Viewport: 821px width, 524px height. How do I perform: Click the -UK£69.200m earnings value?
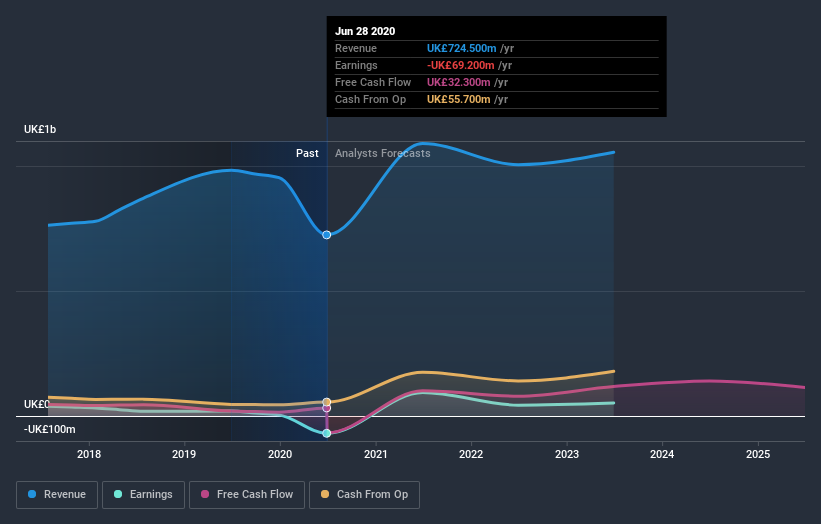(461, 65)
